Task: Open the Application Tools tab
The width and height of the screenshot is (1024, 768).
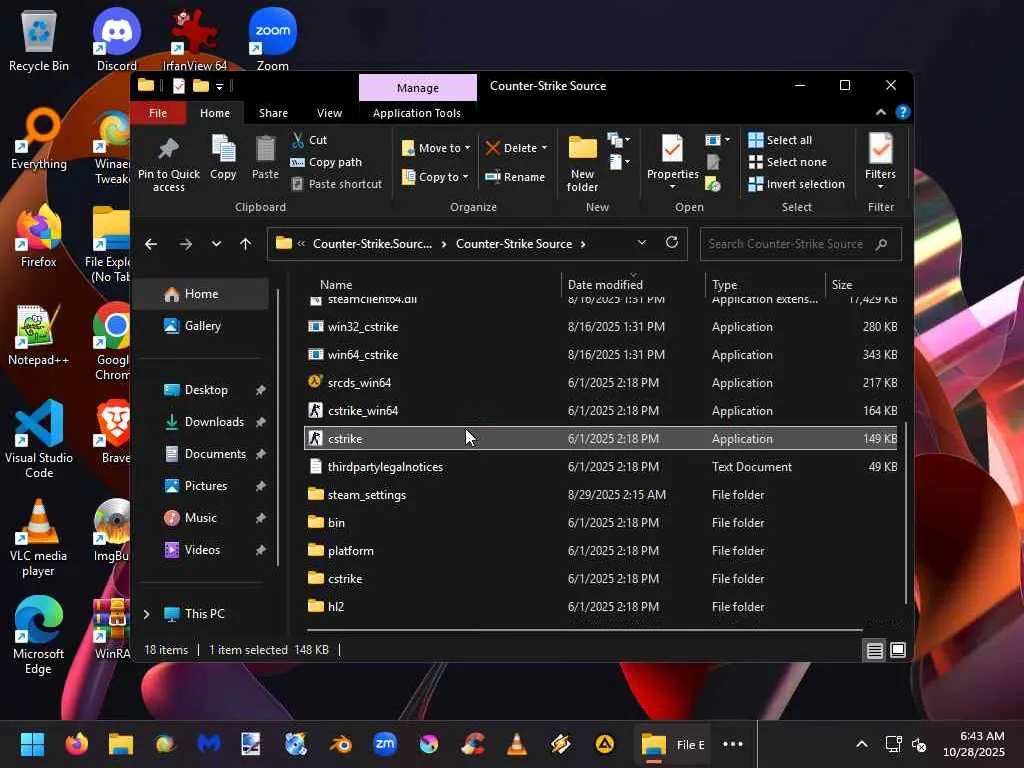Action: [x=417, y=113]
